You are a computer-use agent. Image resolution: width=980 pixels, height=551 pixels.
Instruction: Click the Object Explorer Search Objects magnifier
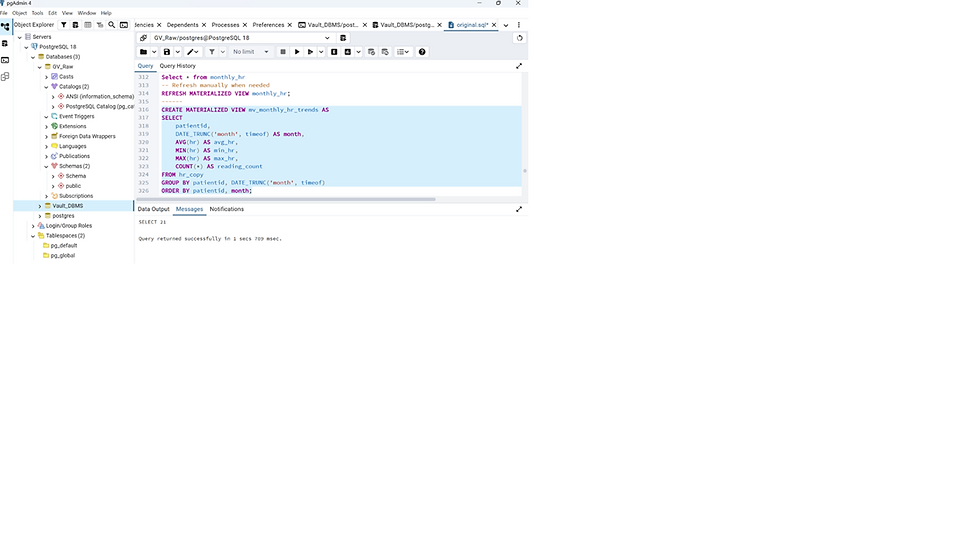(111, 25)
